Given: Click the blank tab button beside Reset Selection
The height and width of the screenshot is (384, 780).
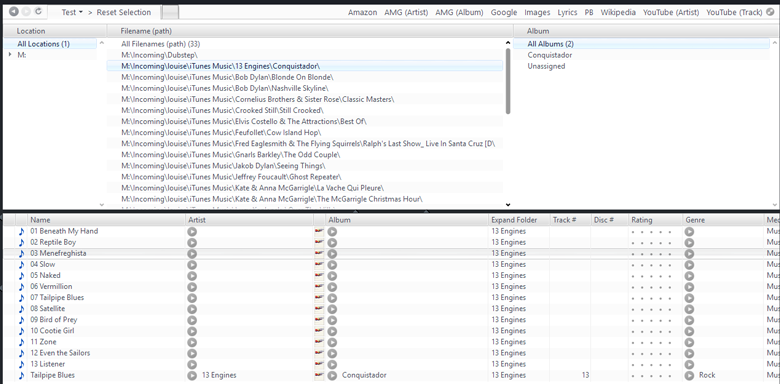Looking at the screenshot, I should [x=170, y=12].
